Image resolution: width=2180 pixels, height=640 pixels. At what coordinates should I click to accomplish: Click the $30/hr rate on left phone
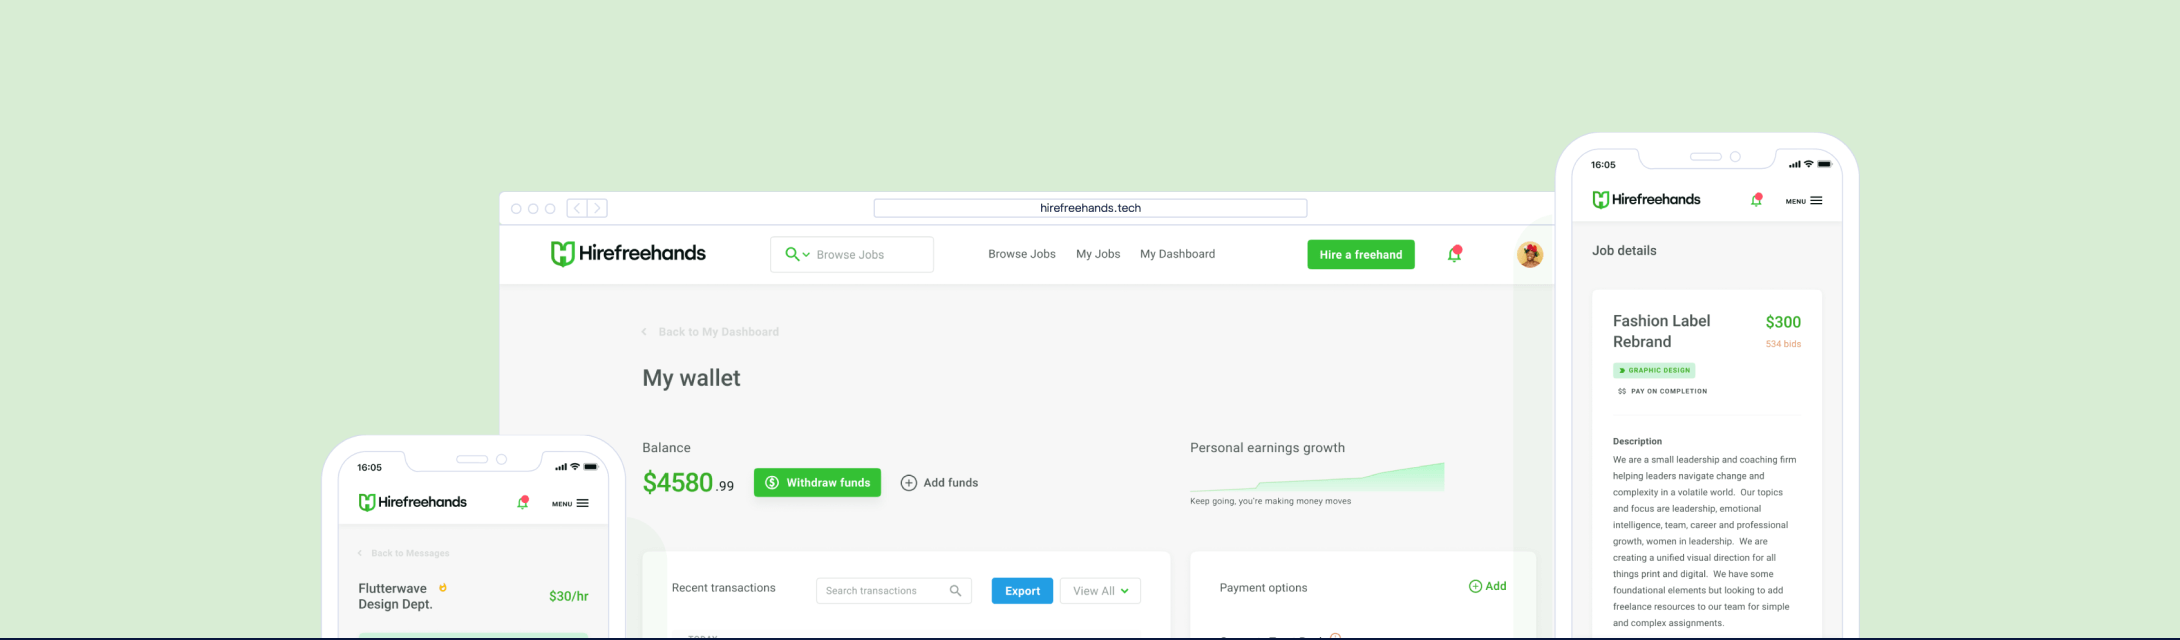pos(568,596)
